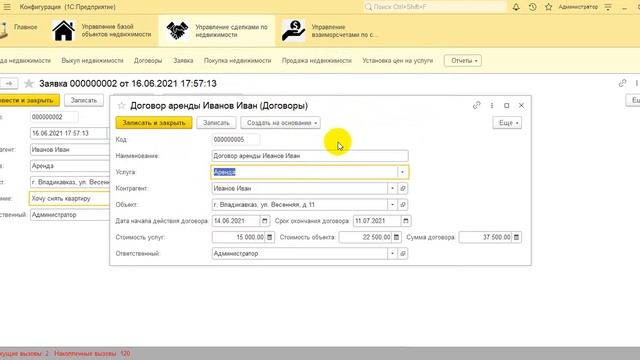Expand the Объект dropdown
Viewport: 640px width, 360px height.
point(392,204)
